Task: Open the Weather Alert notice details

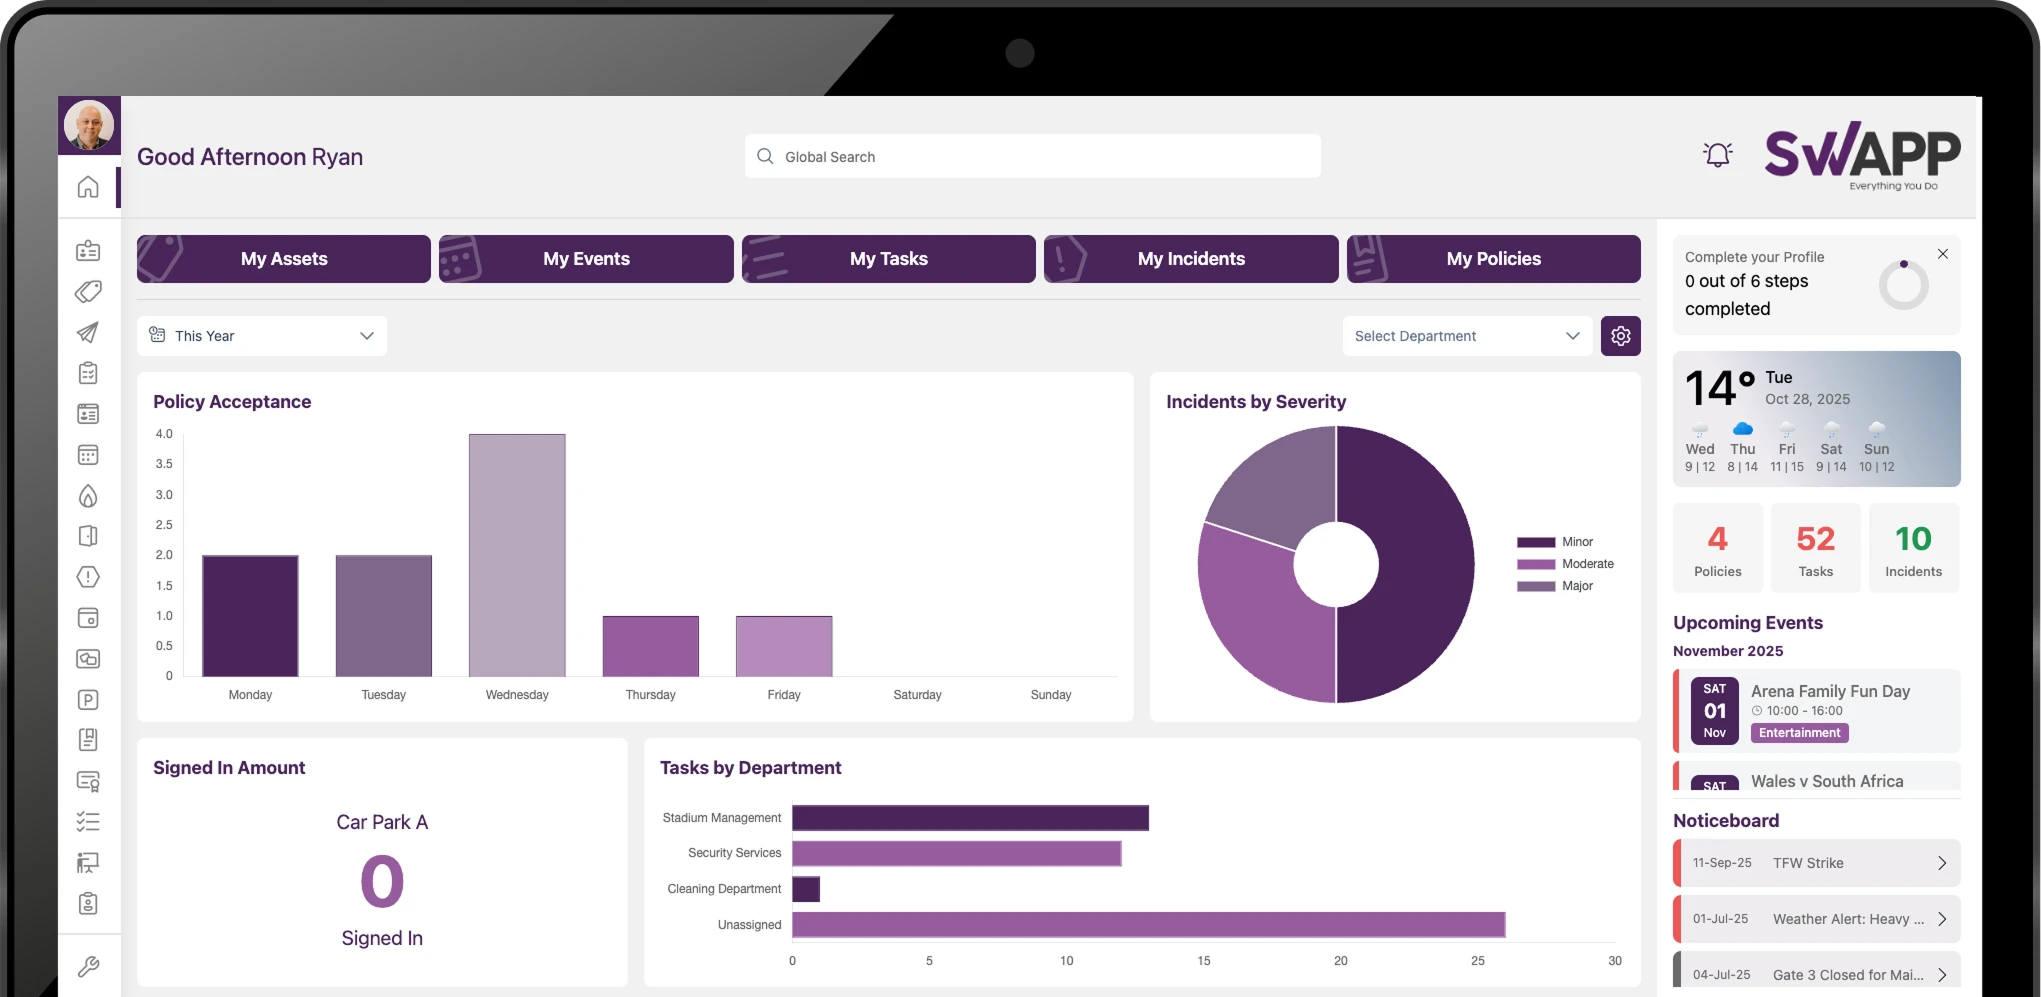Action: tap(1941, 918)
